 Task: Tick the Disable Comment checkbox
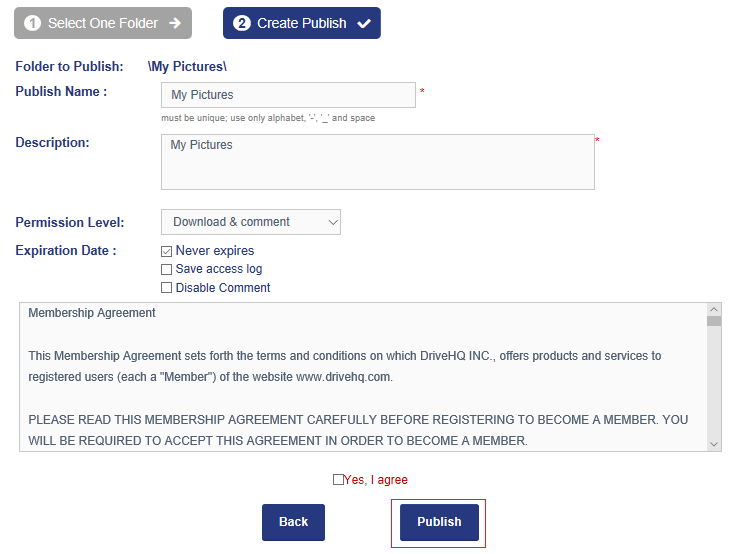[x=167, y=288]
